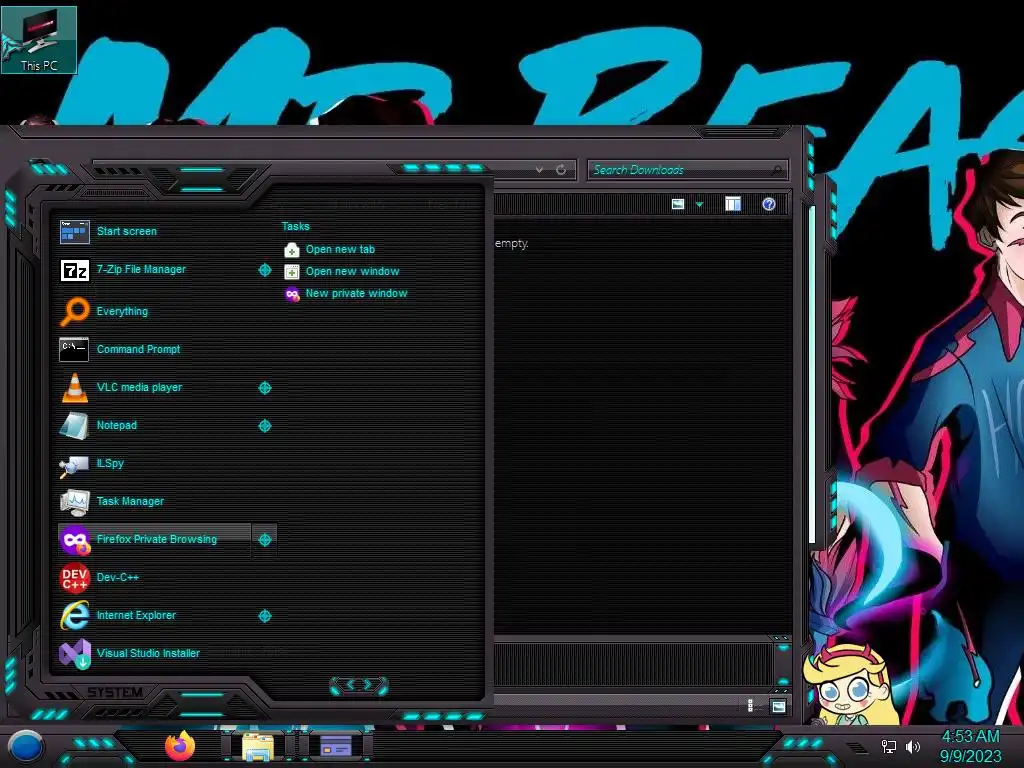Viewport: 1024px width, 768px height.
Task: Open the purple window app on taskbar
Action: [335, 746]
